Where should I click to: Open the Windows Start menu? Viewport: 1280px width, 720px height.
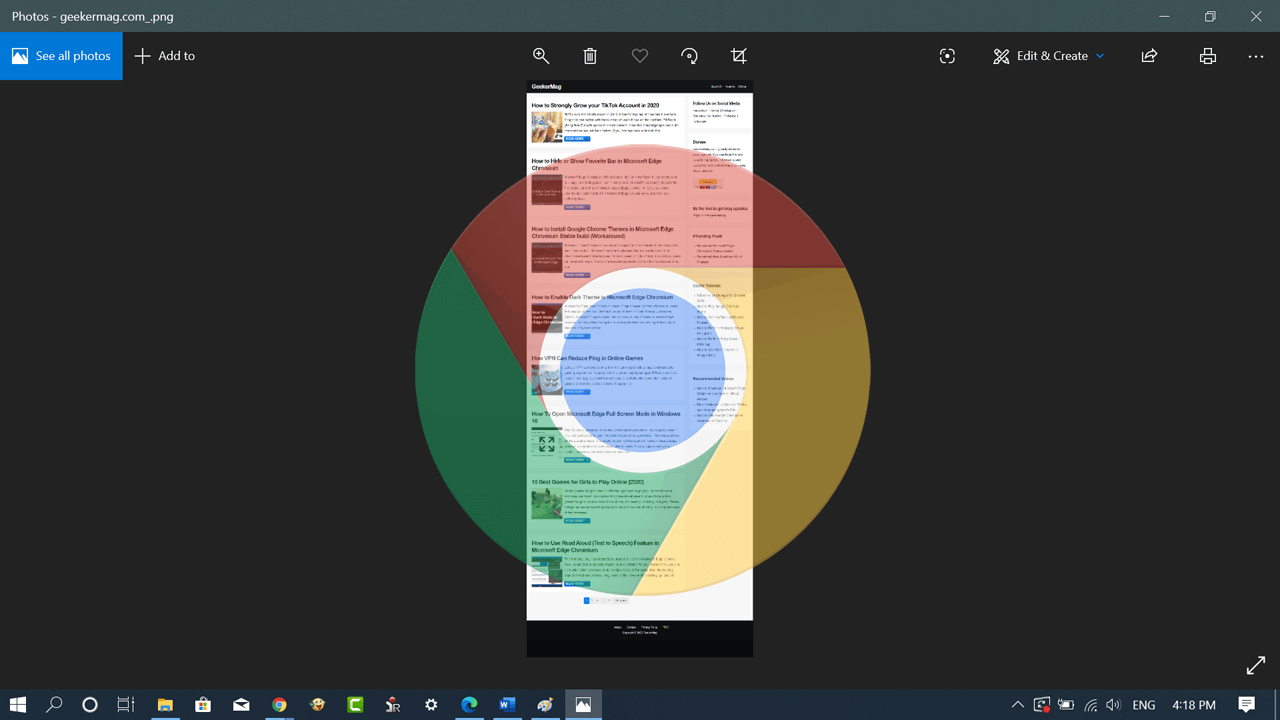(18, 705)
